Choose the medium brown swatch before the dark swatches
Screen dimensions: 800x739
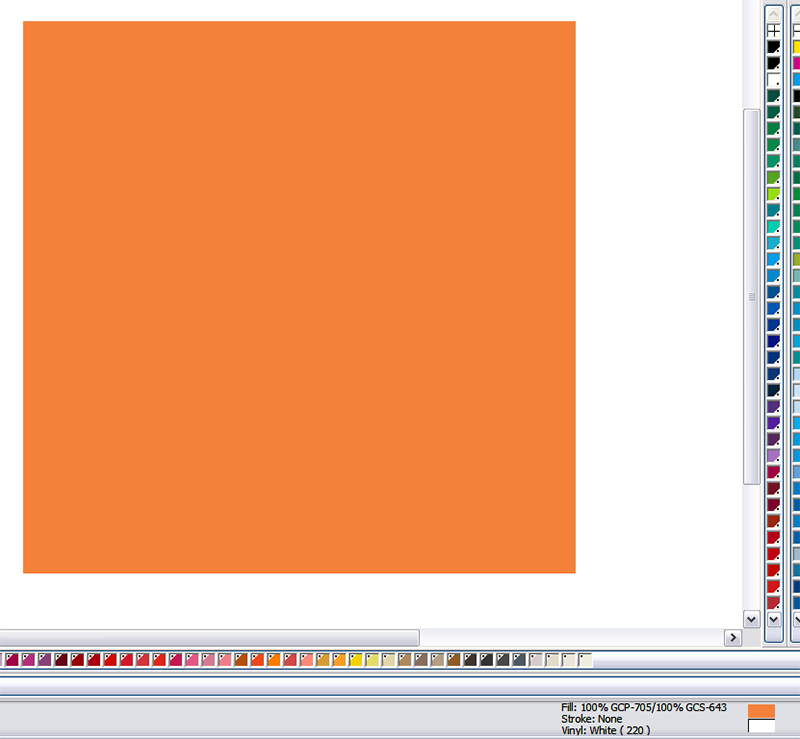(x=454, y=660)
